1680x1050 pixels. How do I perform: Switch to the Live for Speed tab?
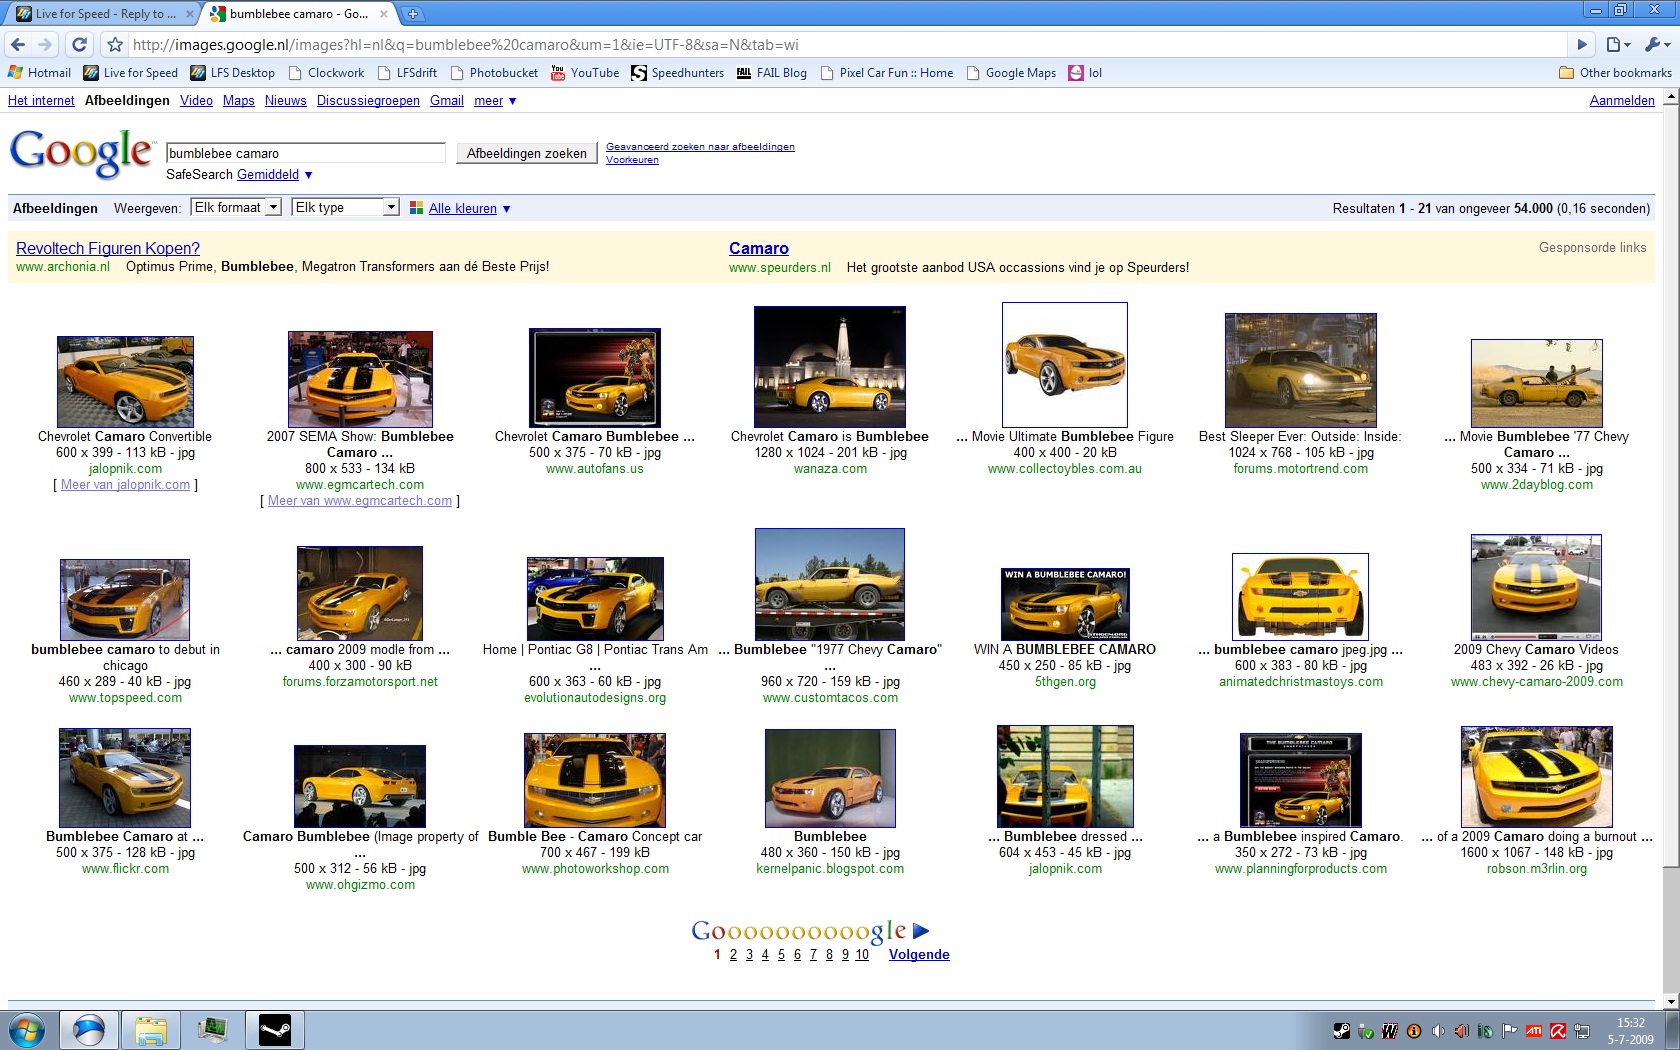103,14
